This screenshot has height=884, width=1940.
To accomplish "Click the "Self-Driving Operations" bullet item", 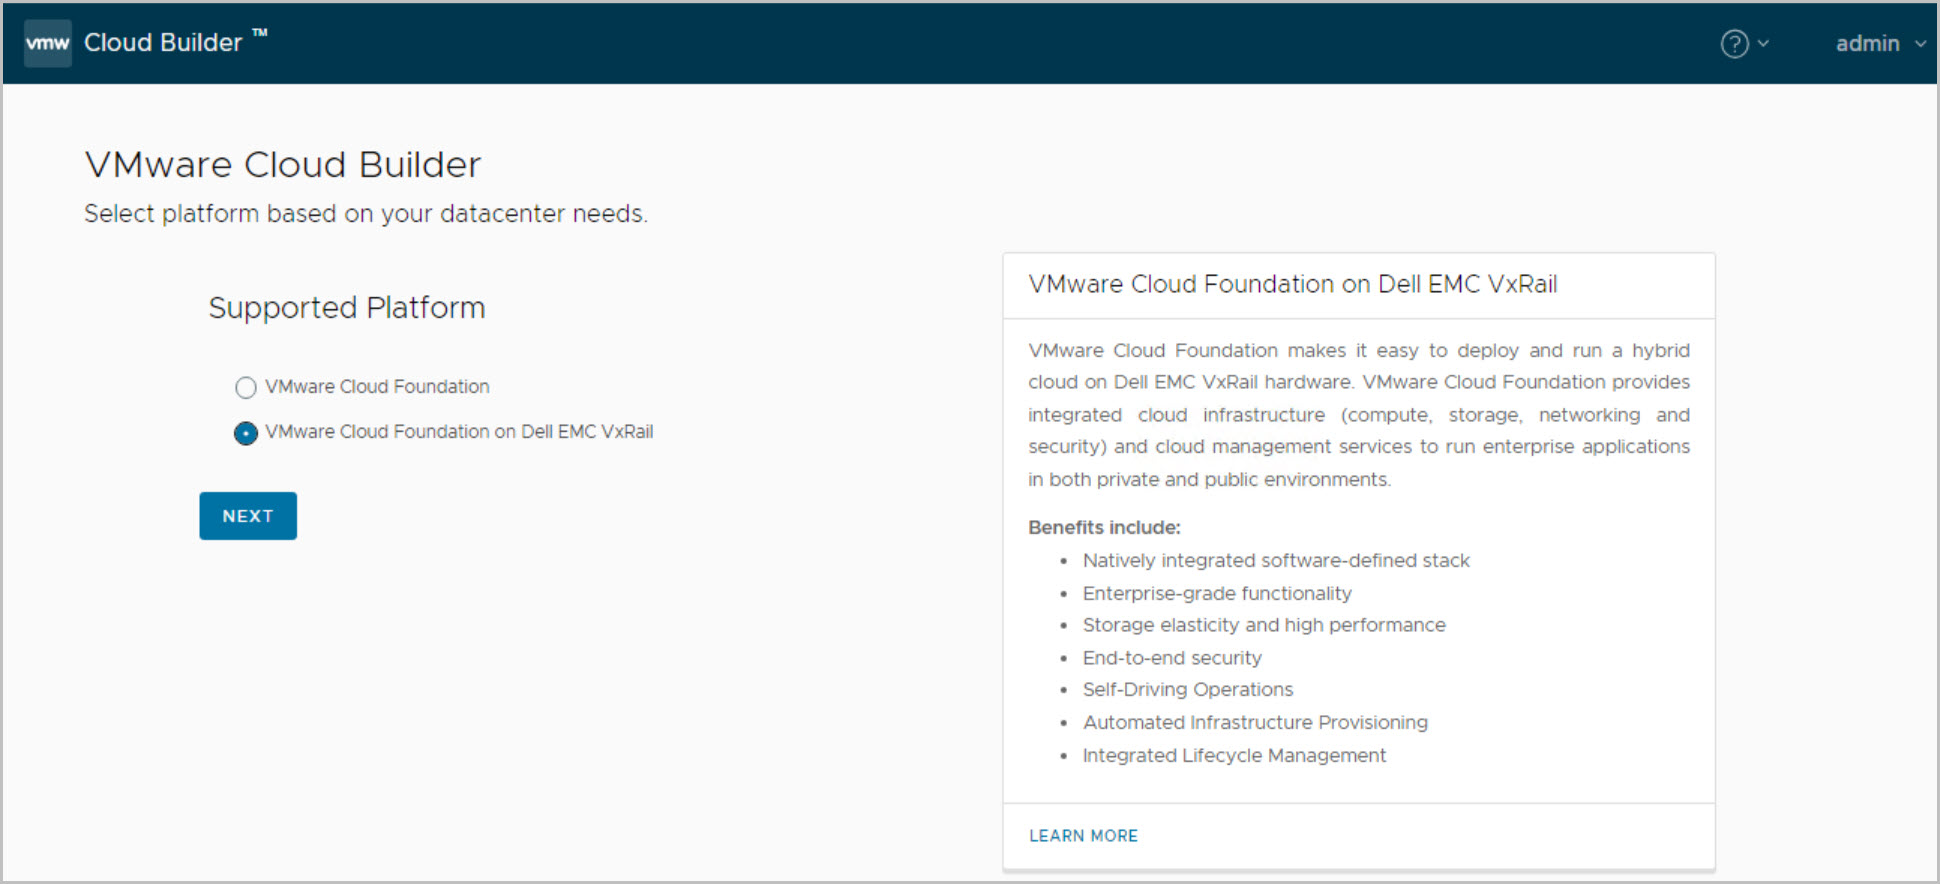I will click(1187, 690).
